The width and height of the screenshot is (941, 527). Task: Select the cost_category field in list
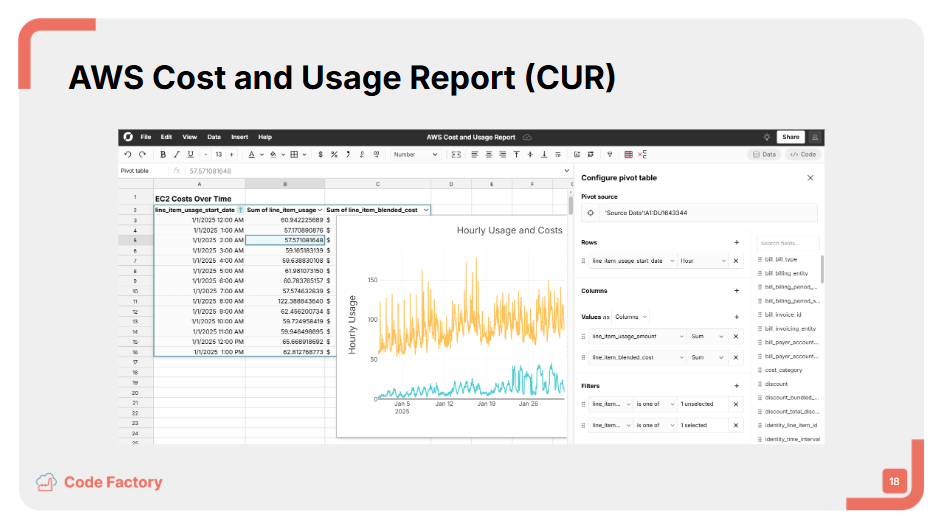[x=783, y=370]
